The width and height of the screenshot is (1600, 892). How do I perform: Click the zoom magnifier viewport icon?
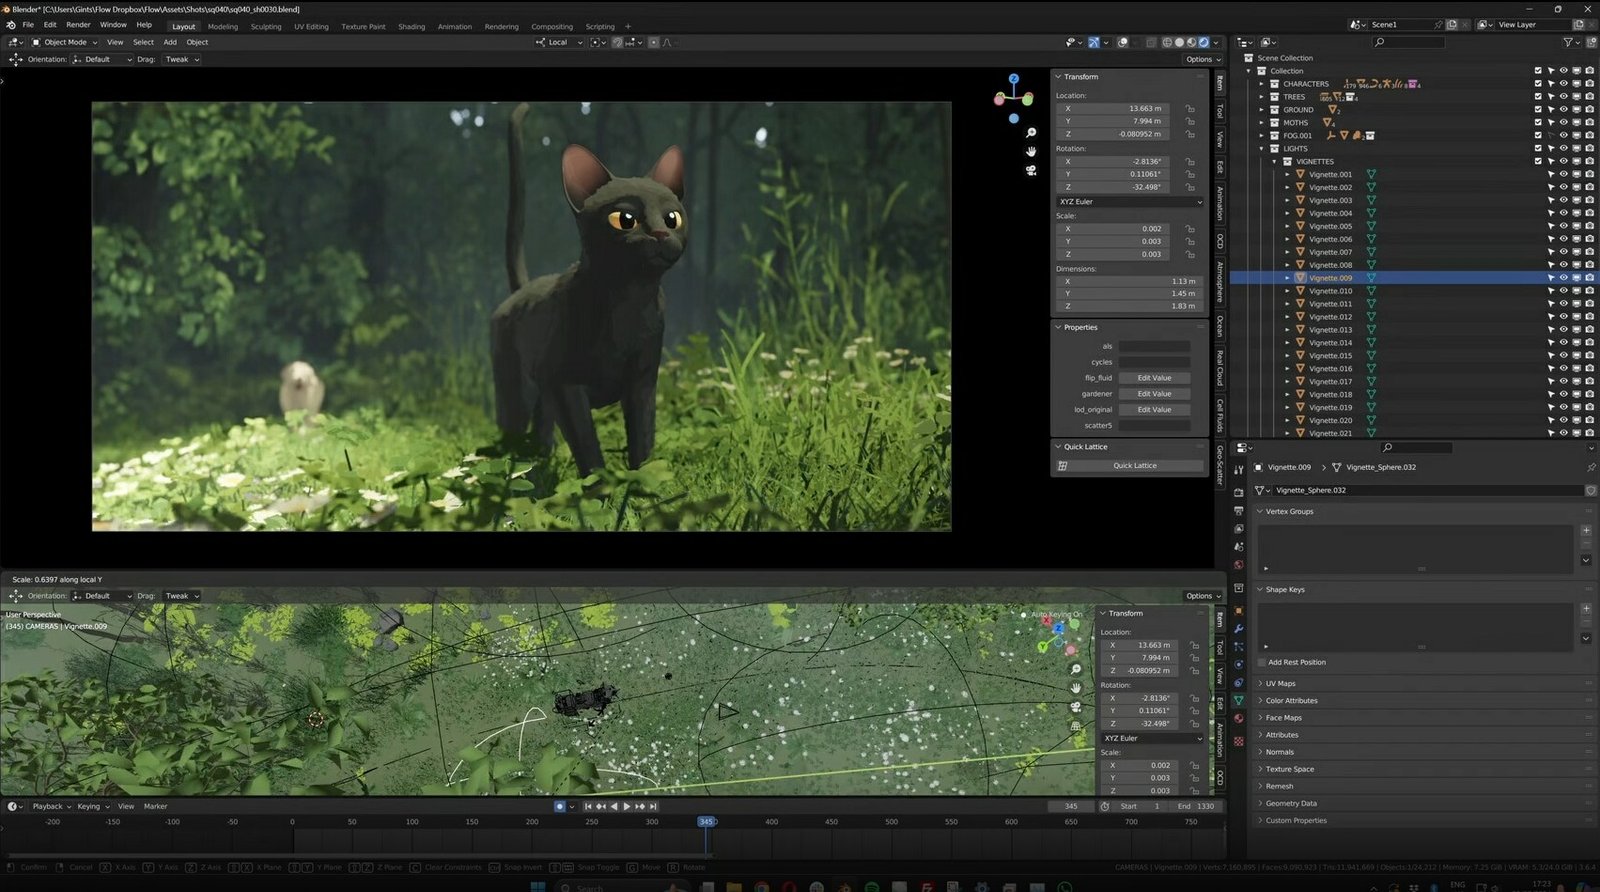1030,133
